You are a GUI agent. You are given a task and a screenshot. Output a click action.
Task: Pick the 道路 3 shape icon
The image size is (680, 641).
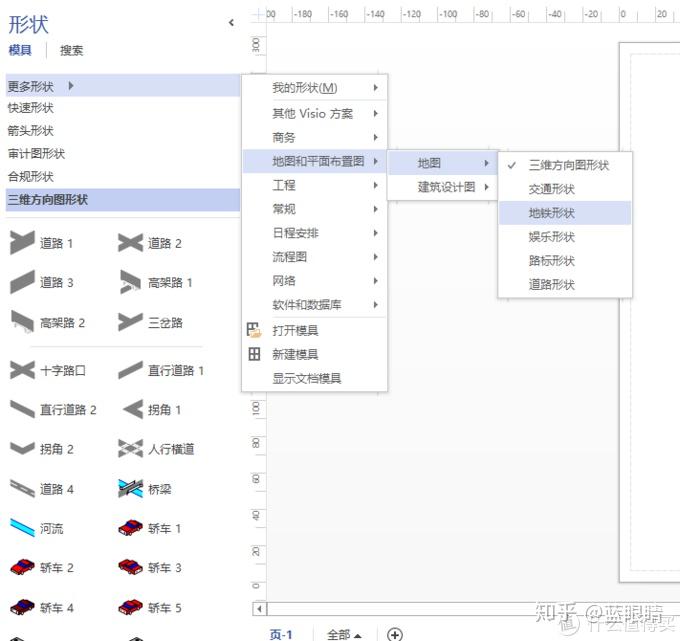click(22, 282)
